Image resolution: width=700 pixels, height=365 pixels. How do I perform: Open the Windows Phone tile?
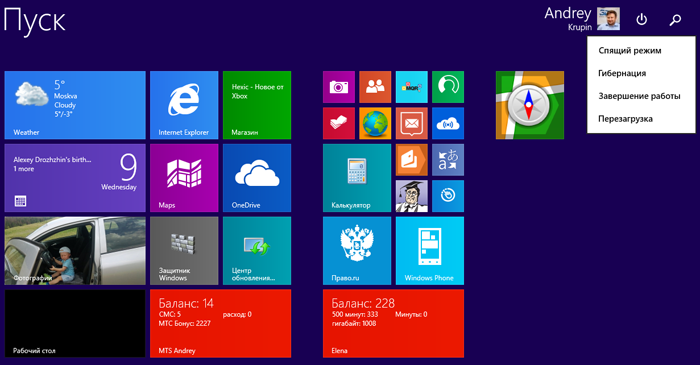(429, 251)
